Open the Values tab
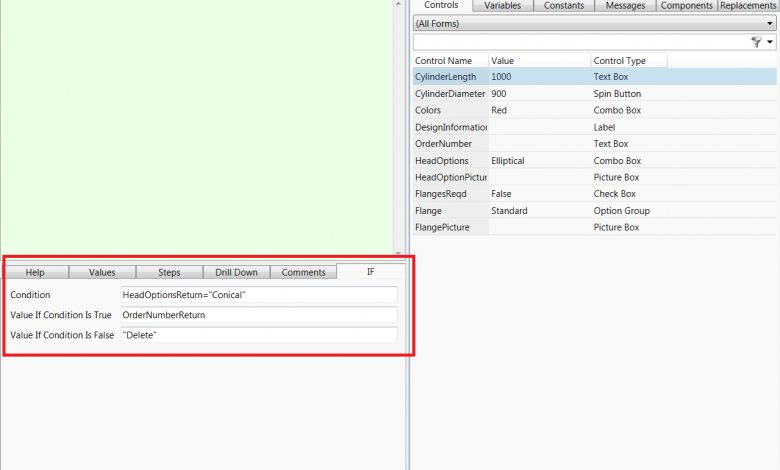The height and width of the screenshot is (470, 780). click(x=102, y=272)
